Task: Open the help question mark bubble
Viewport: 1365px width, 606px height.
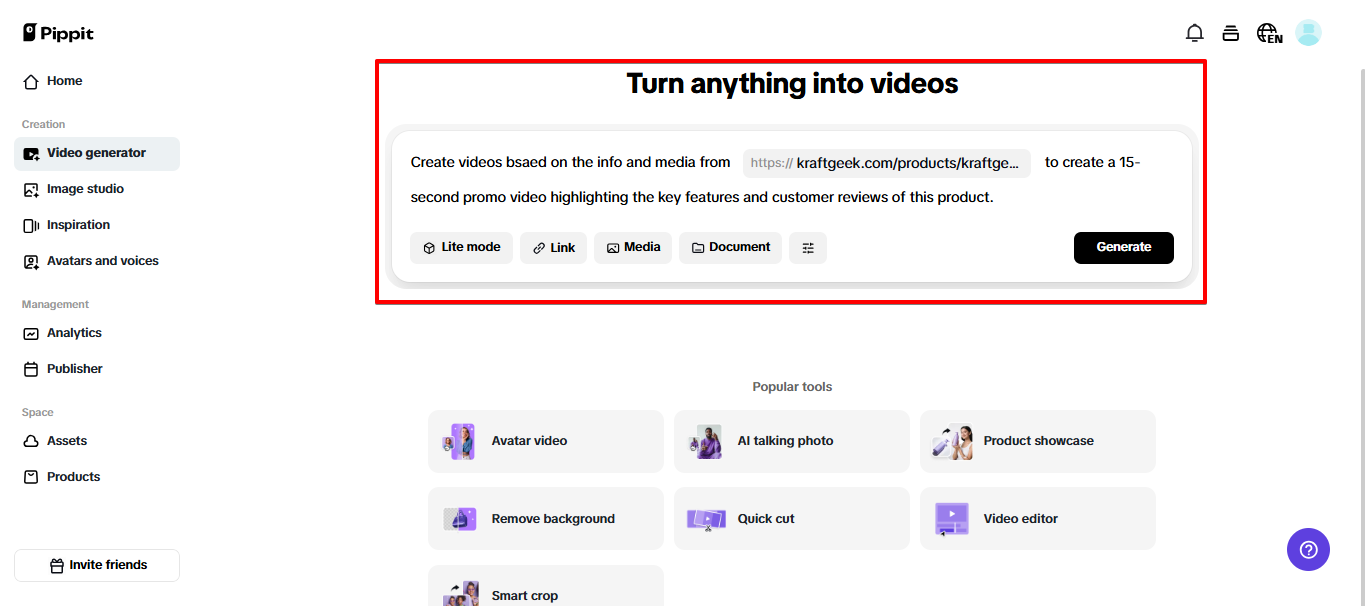Action: pos(1308,549)
